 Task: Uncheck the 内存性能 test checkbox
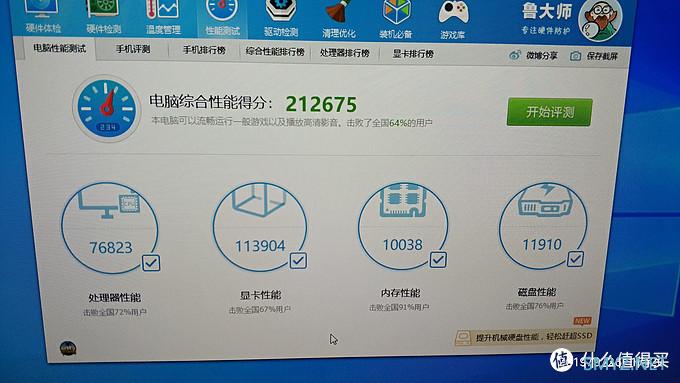tap(438, 259)
